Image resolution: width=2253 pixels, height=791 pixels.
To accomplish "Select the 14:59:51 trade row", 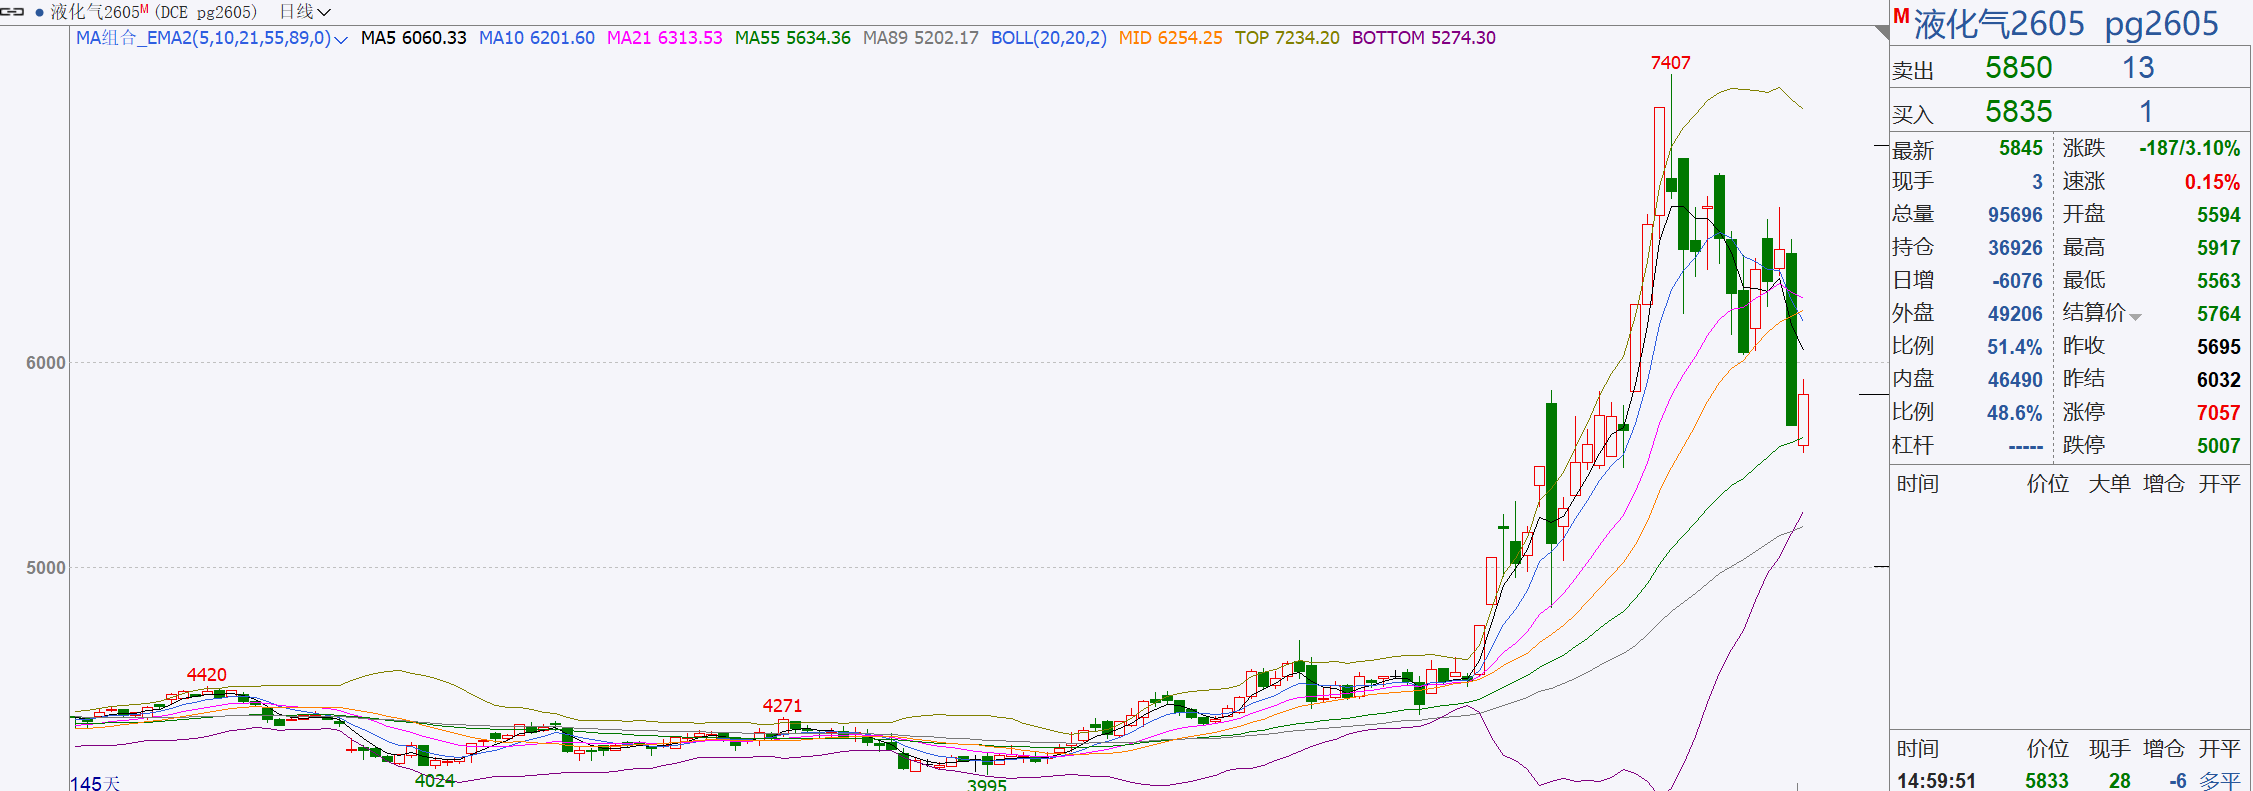I will (x=1936, y=780).
